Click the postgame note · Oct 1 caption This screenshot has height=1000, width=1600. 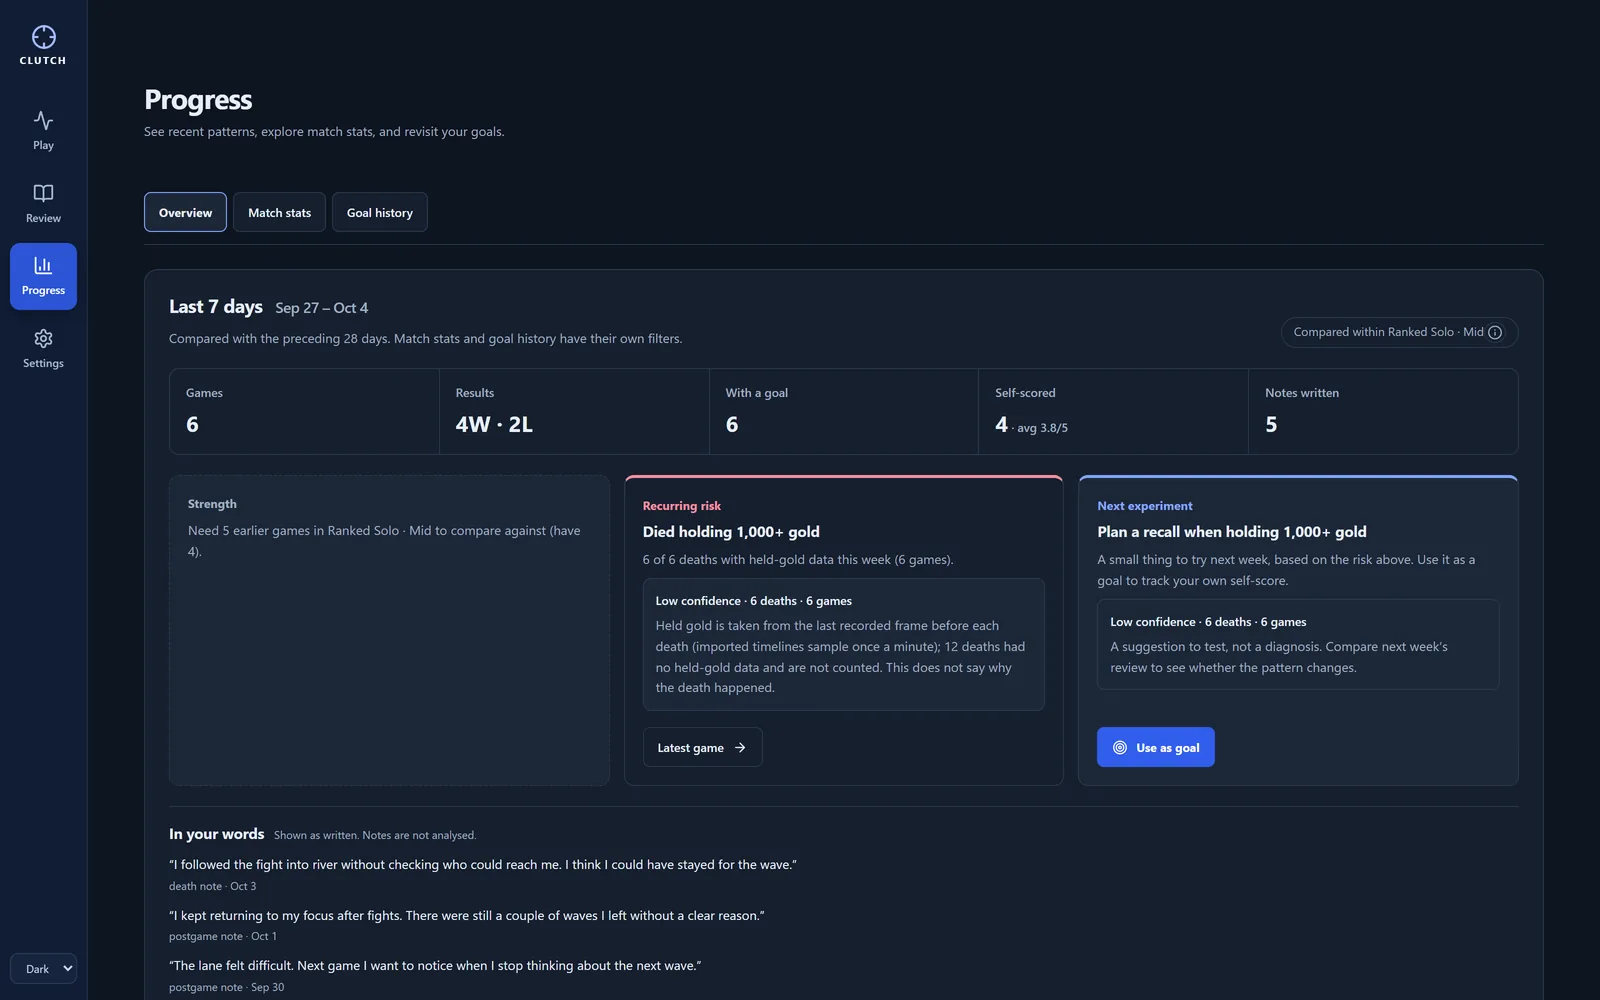tap(223, 936)
